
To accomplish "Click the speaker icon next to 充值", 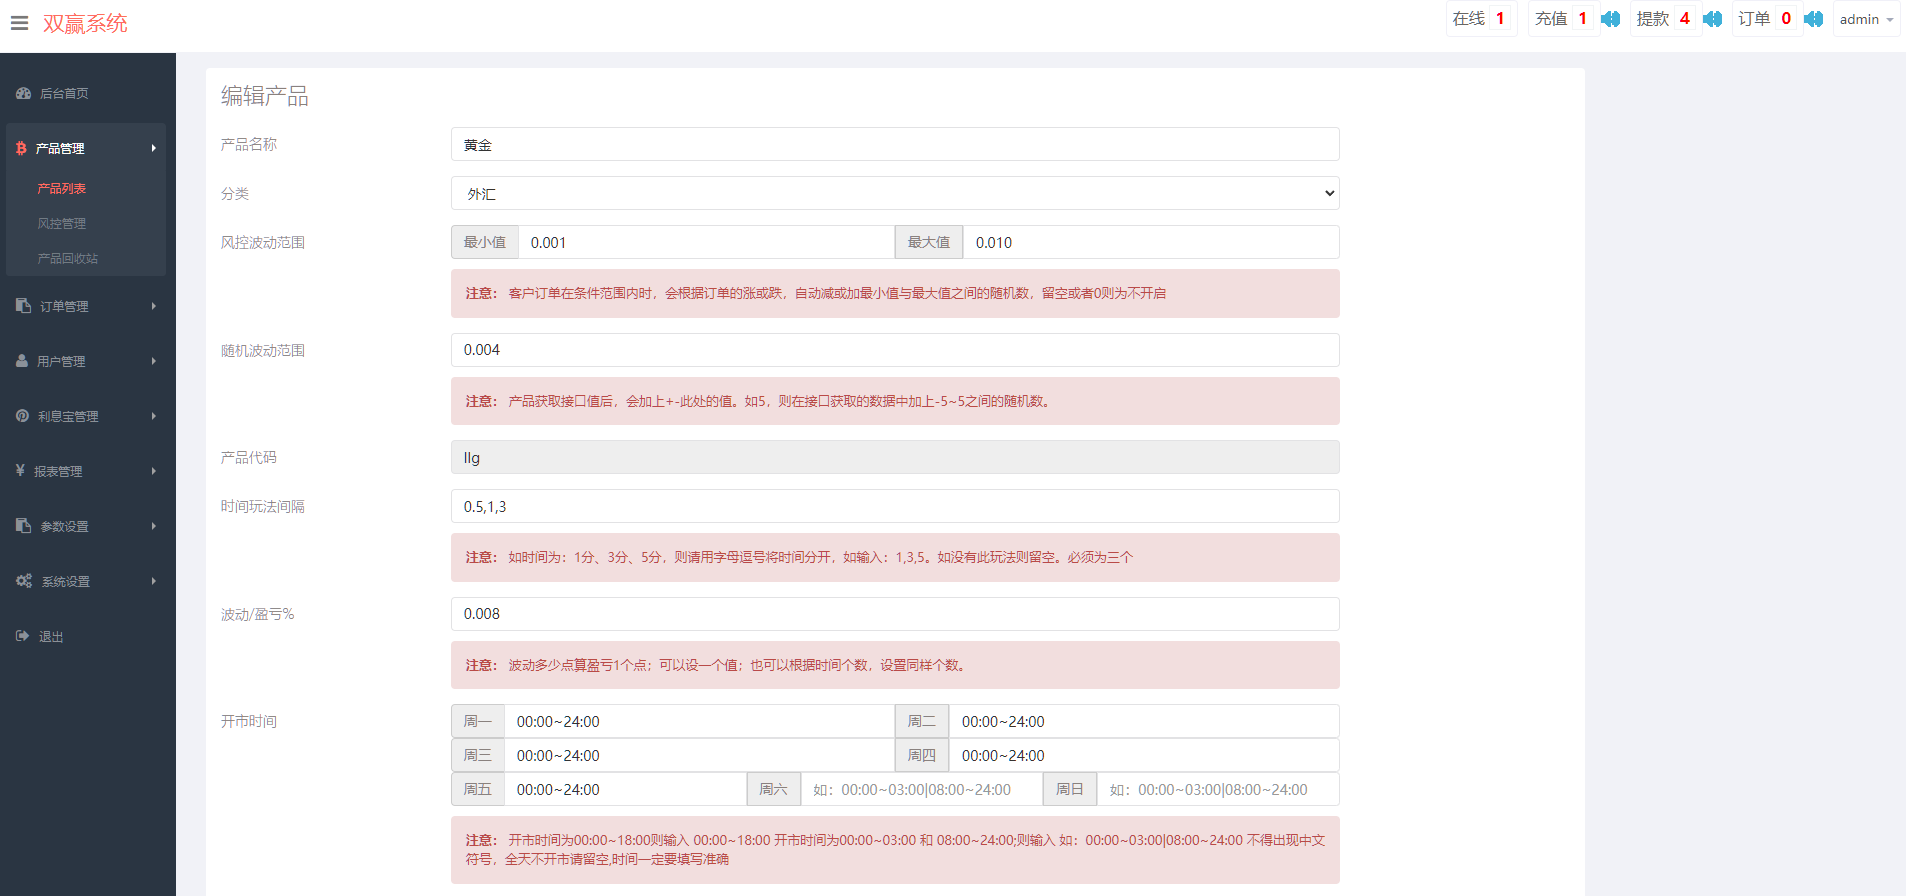I will (x=1610, y=19).
